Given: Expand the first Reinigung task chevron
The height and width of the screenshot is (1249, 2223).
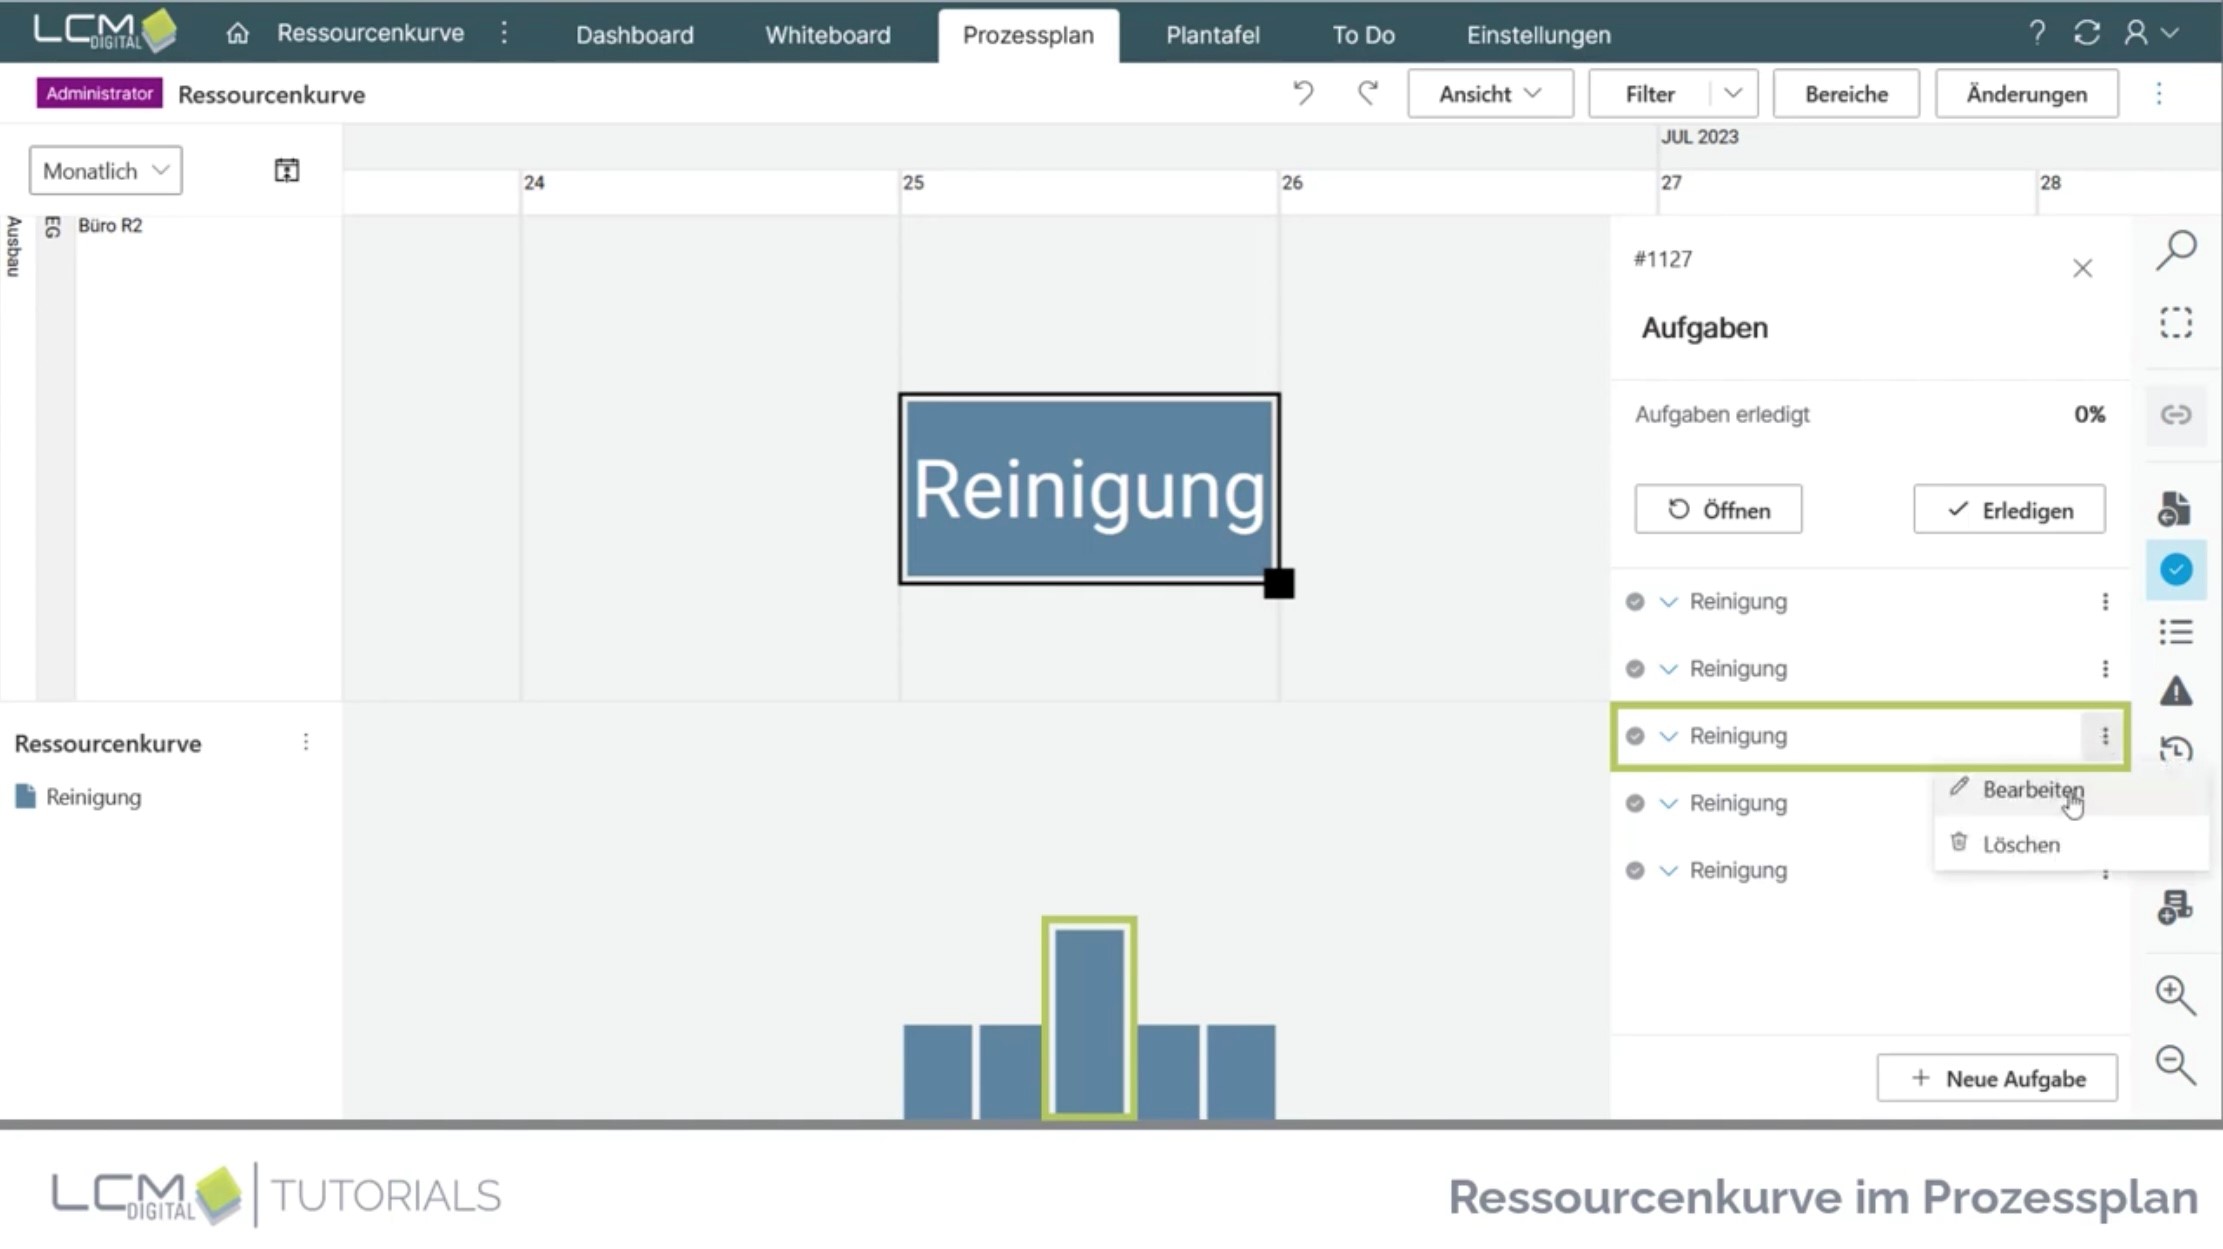Looking at the screenshot, I should pyautogui.click(x=1668, y=602).
